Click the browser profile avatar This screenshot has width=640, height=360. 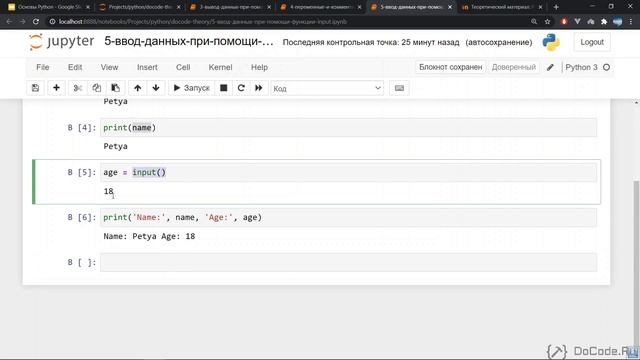point(618,22)
